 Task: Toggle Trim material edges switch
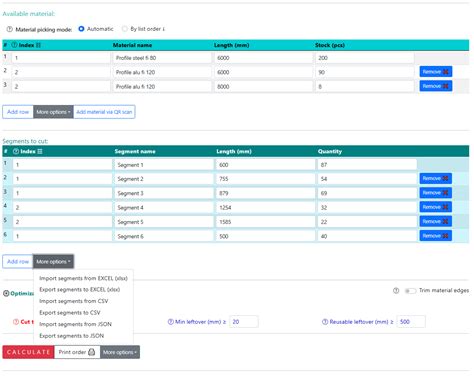[x=410, y=291]
